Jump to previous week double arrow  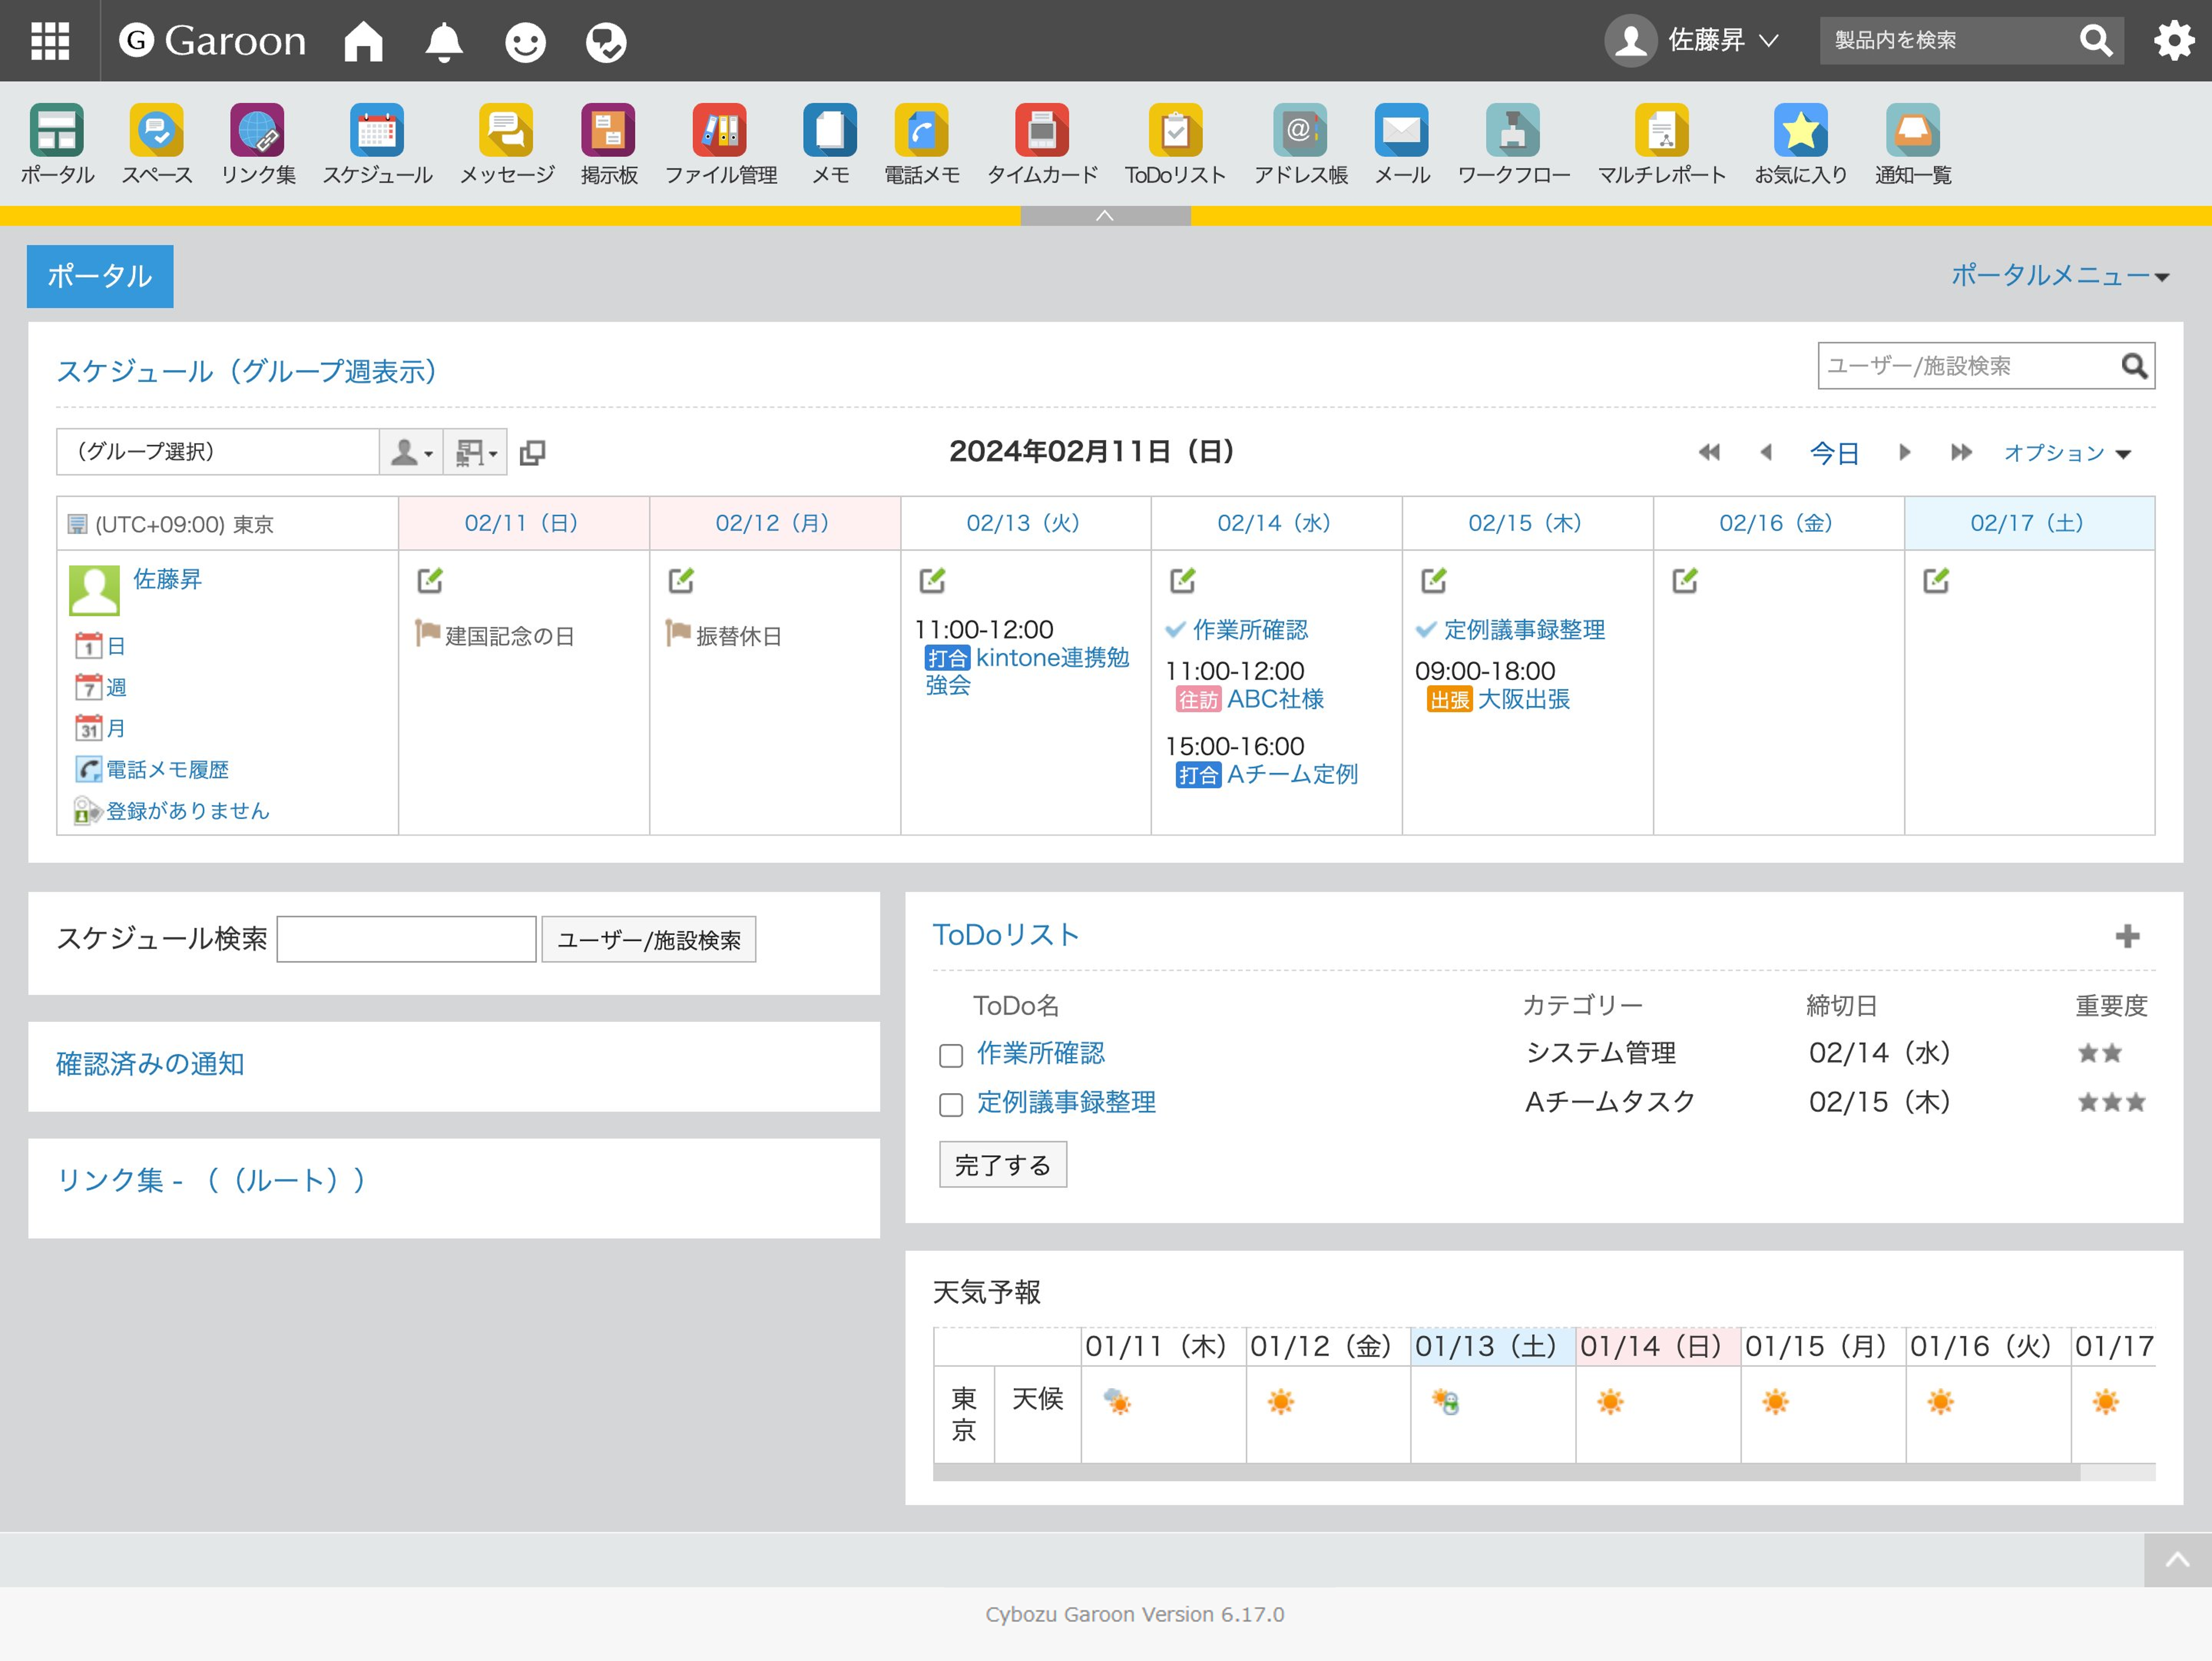1709,453
